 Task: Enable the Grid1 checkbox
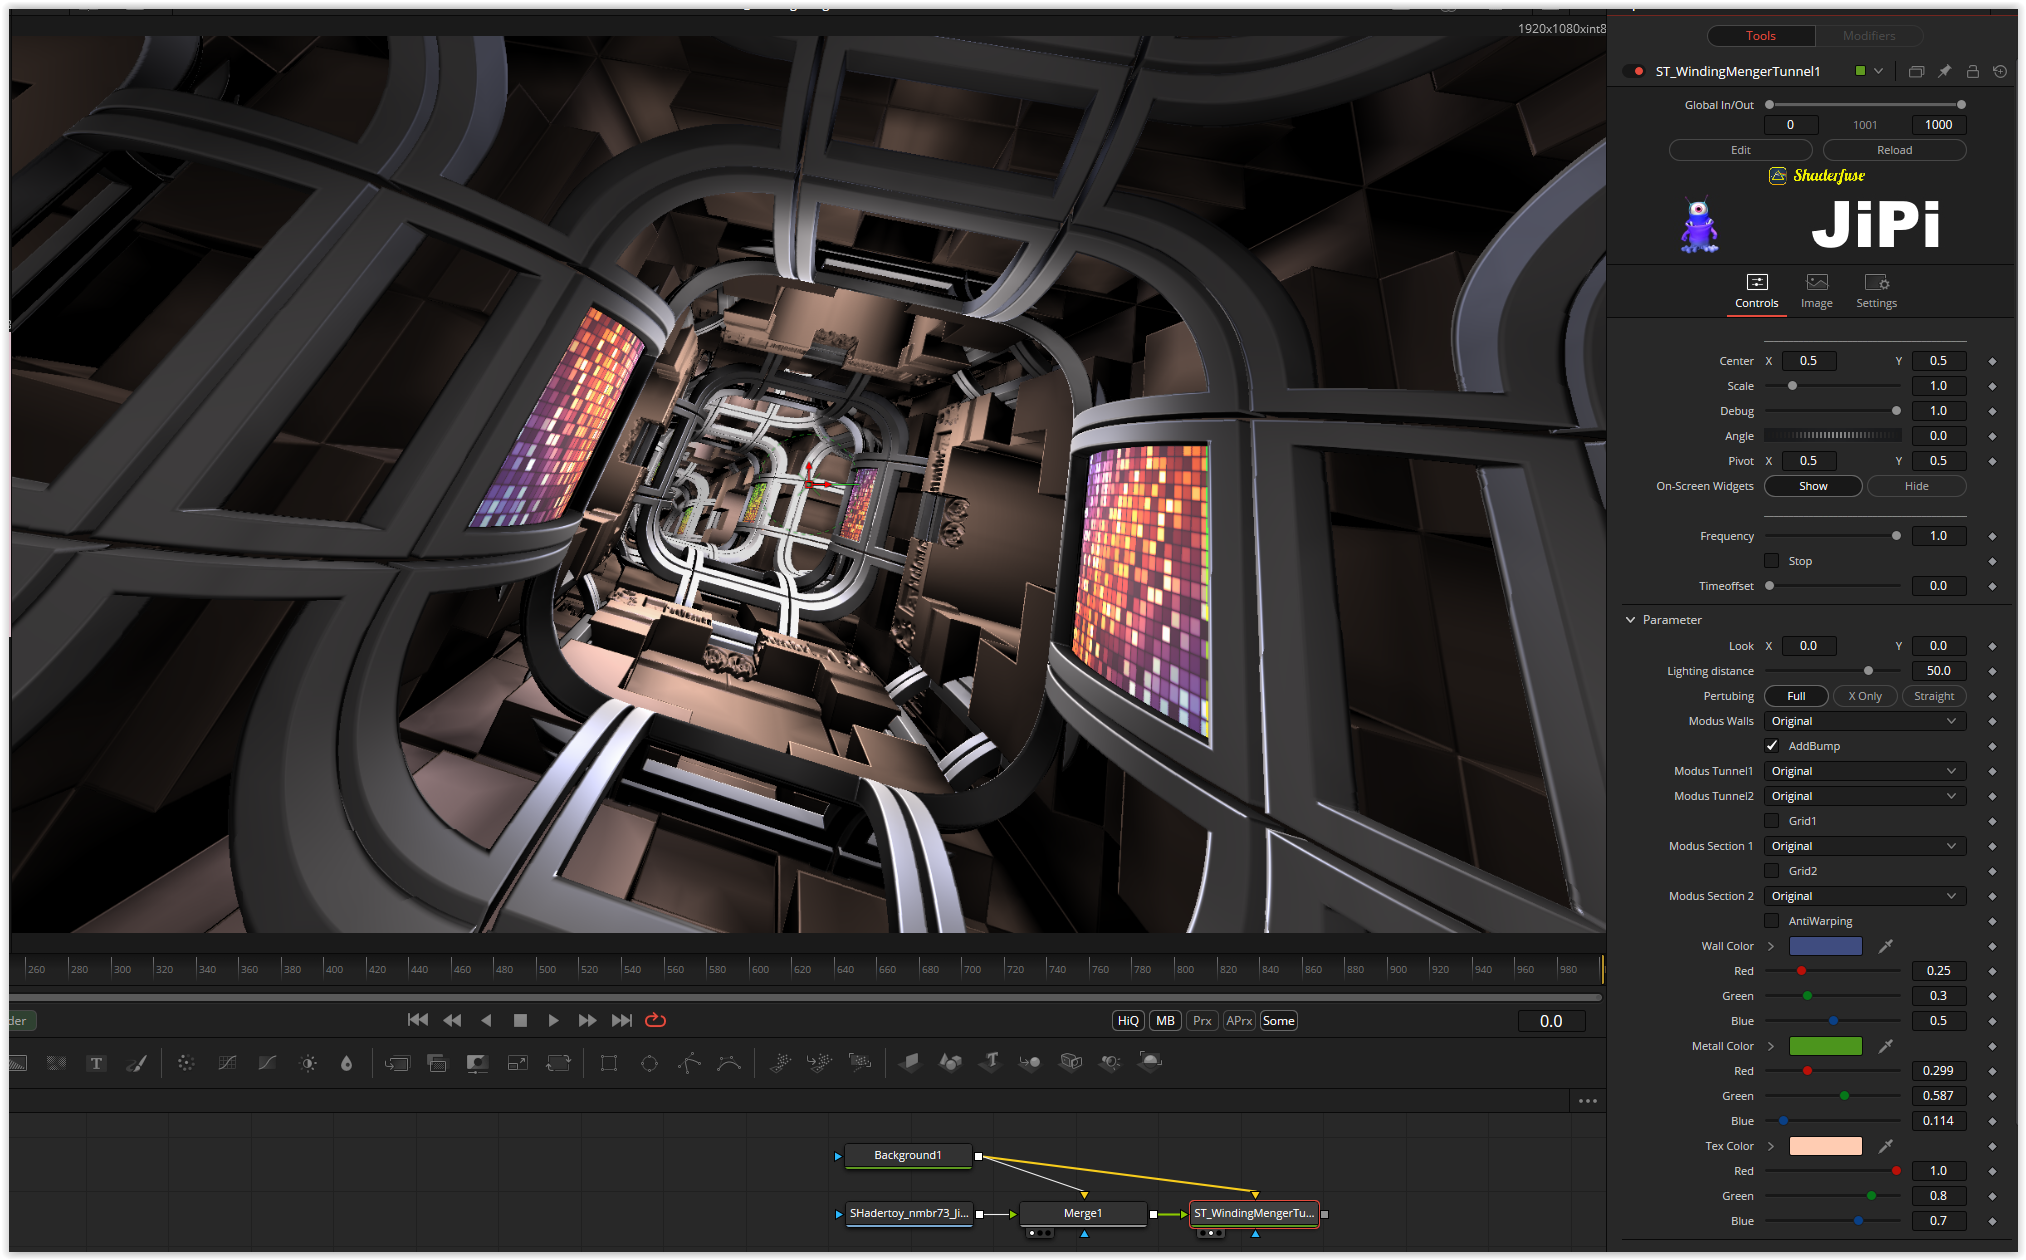(1771, 821)
